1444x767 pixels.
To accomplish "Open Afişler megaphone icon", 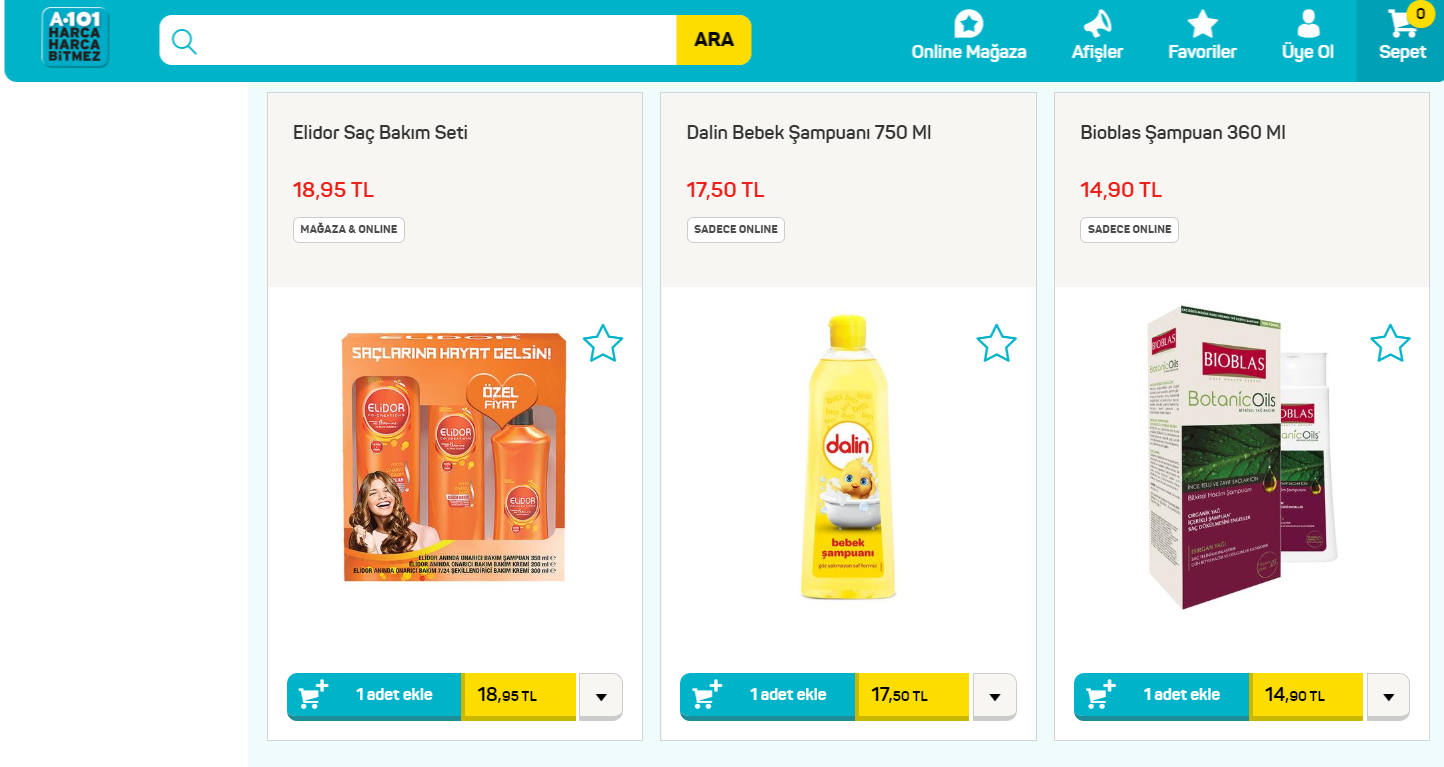I will click(1097, 23).
